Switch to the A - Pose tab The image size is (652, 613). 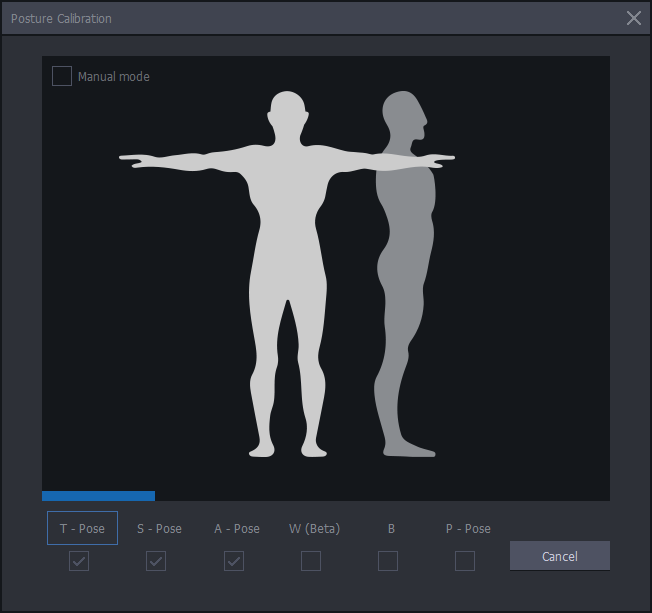(x=237, y=529)
